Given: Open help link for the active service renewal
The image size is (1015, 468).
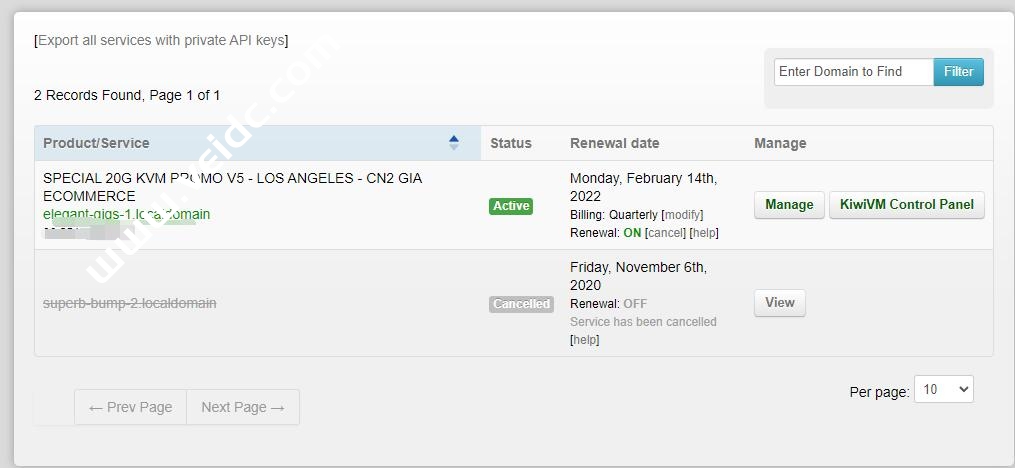Looking at the screenshot, I should pos(704,233).
